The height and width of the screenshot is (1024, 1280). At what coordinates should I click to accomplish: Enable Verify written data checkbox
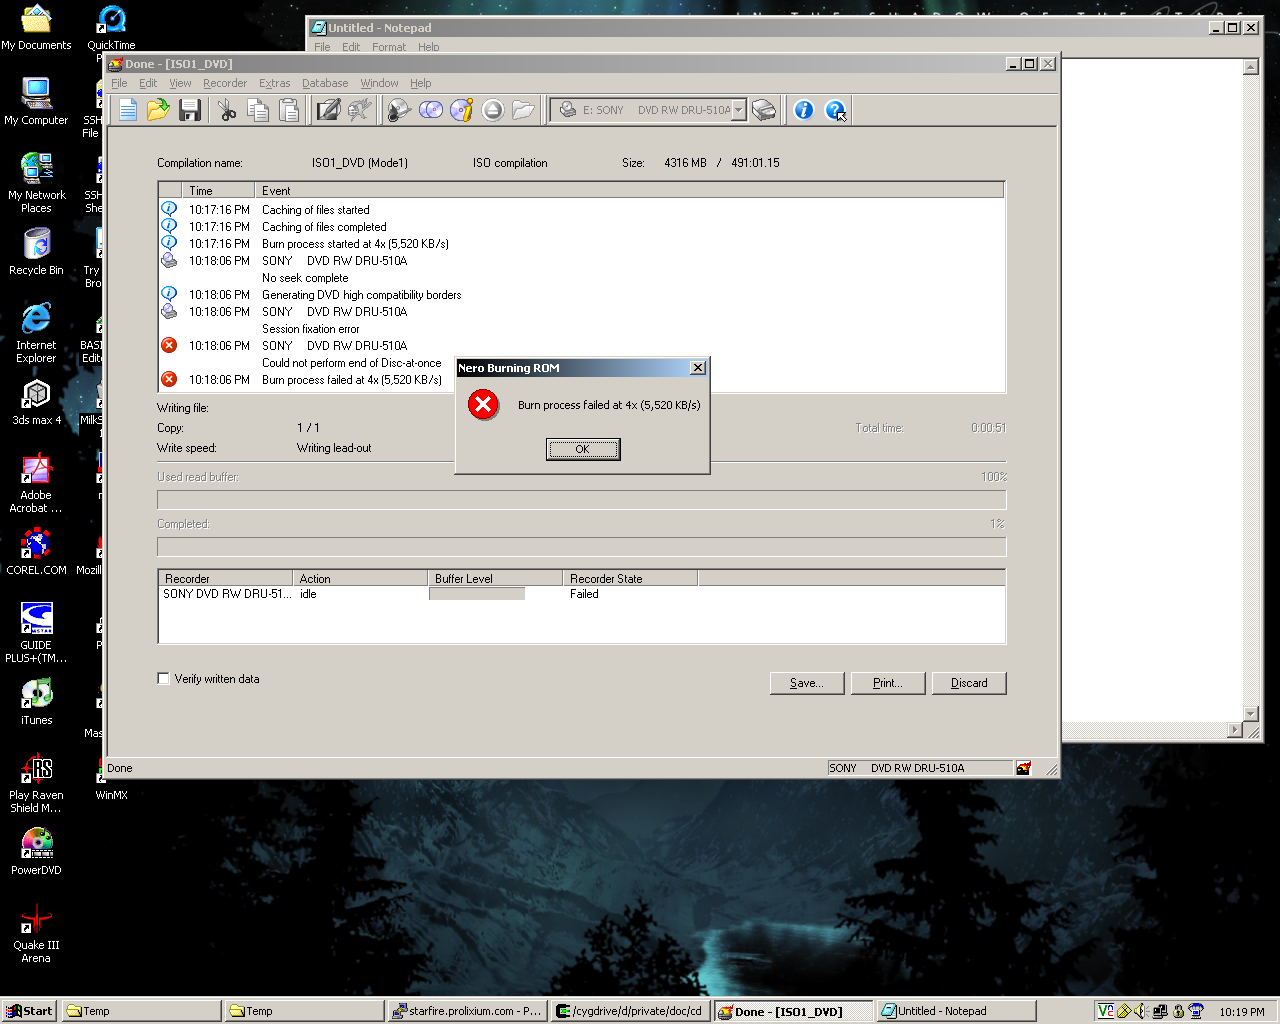pyautogui.click(x=163, y=679)
